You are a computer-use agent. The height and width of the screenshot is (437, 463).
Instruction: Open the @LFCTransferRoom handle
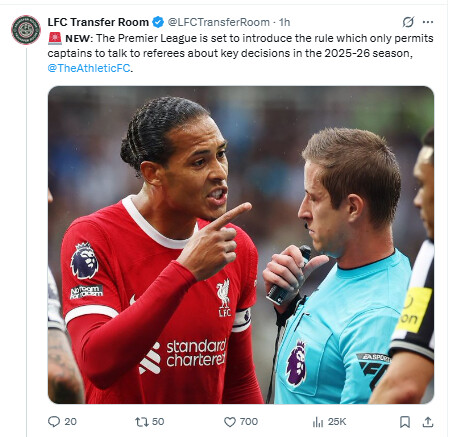click(x=219, y=22)
